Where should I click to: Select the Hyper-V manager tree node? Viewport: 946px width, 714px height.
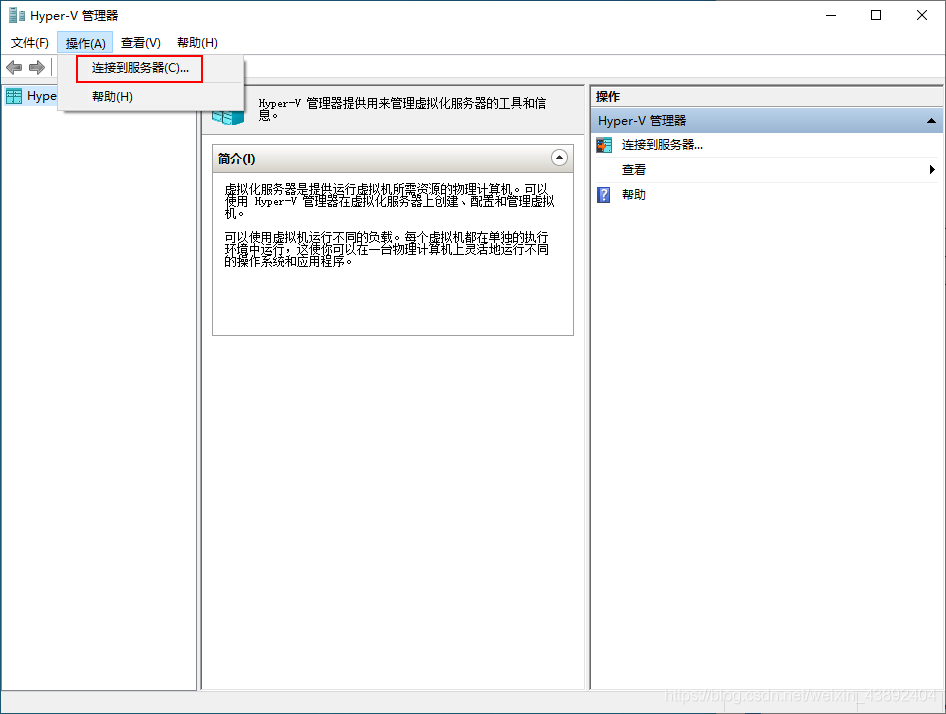point(31,96)
